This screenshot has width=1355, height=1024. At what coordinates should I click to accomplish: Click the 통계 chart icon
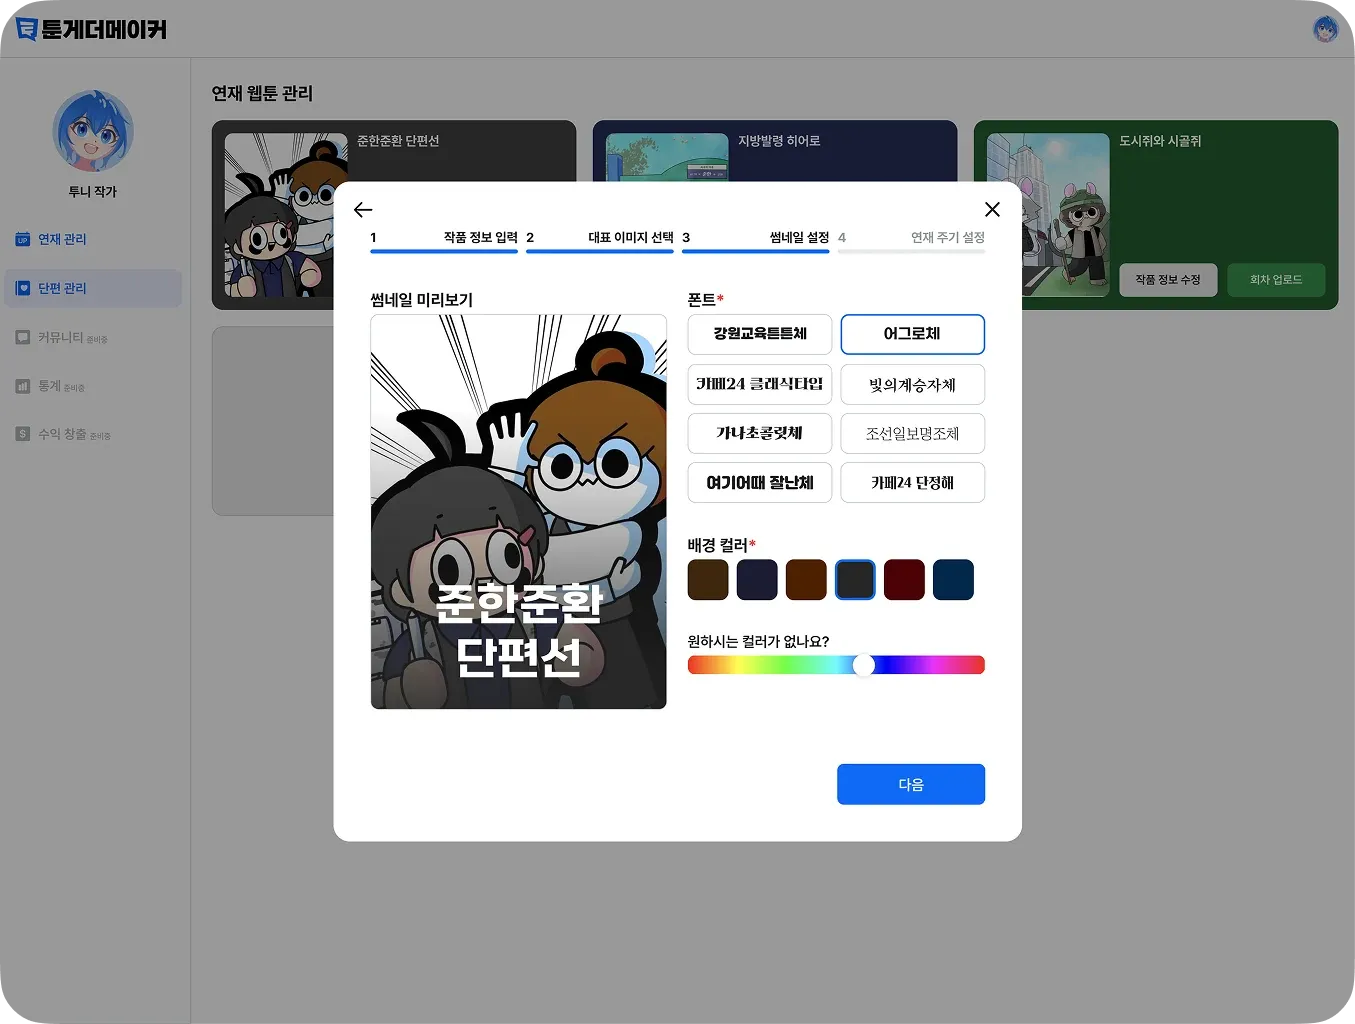22,386
